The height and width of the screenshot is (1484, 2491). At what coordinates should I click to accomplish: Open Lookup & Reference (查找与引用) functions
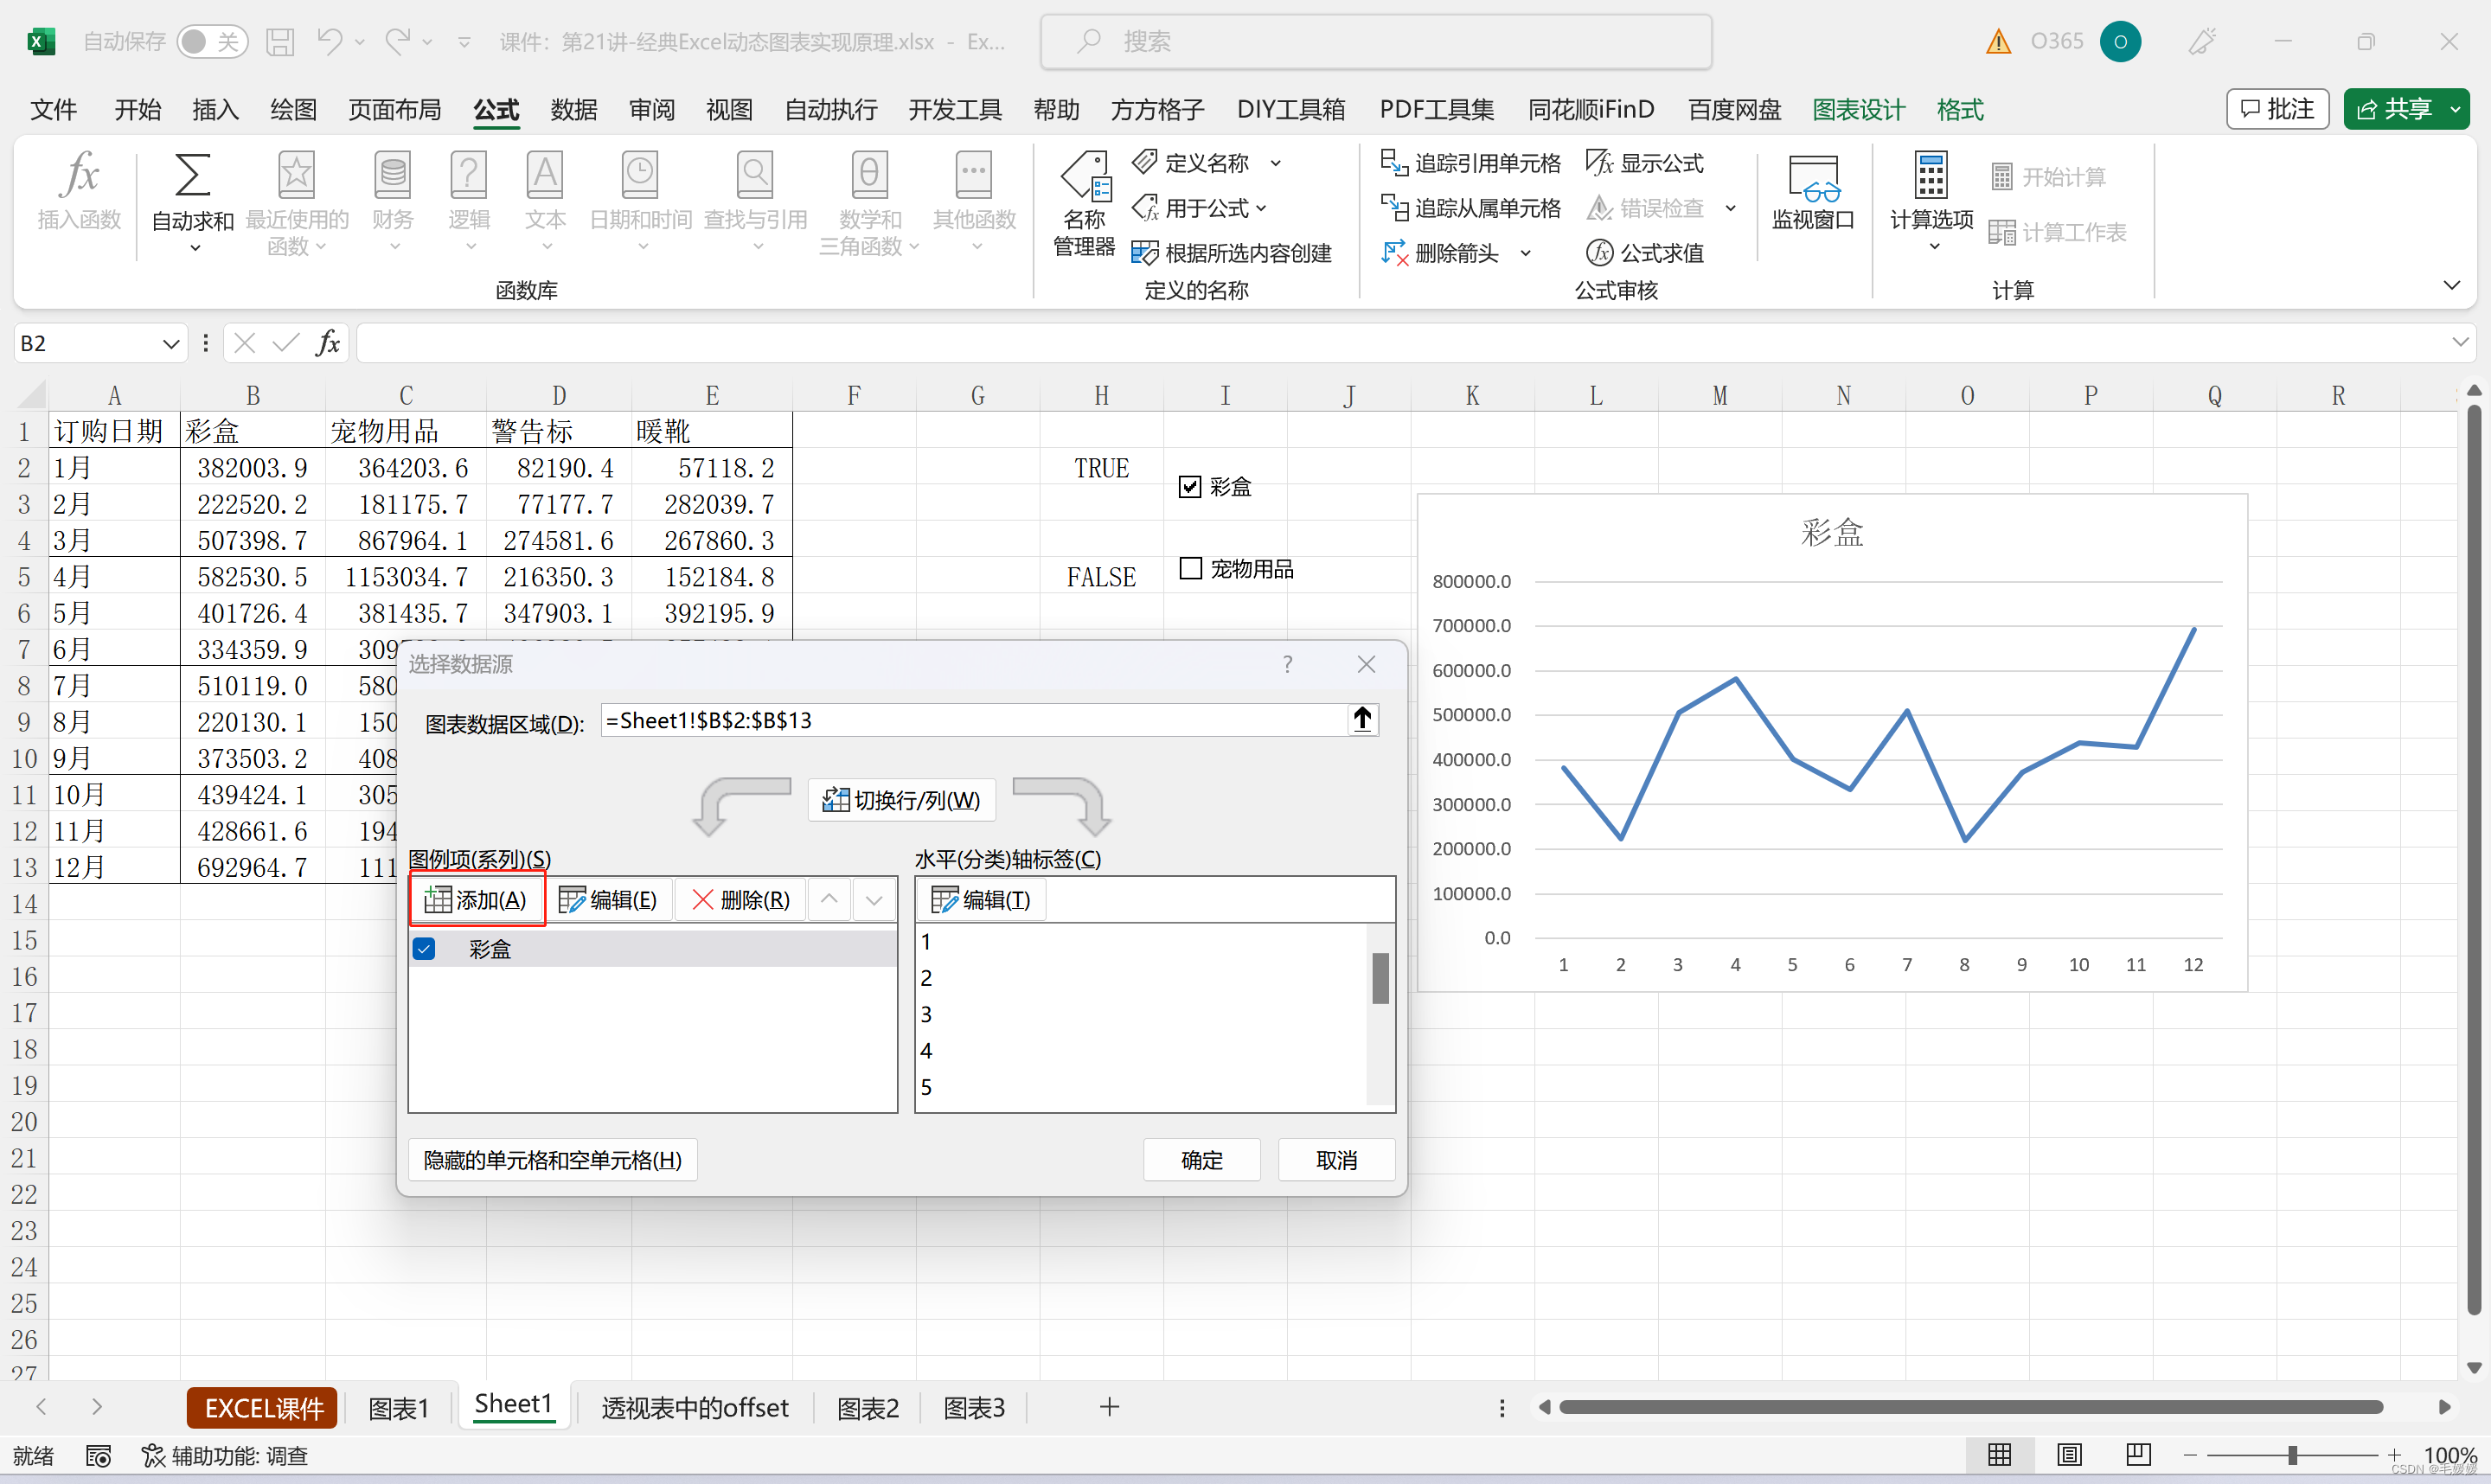pos(755,201)
